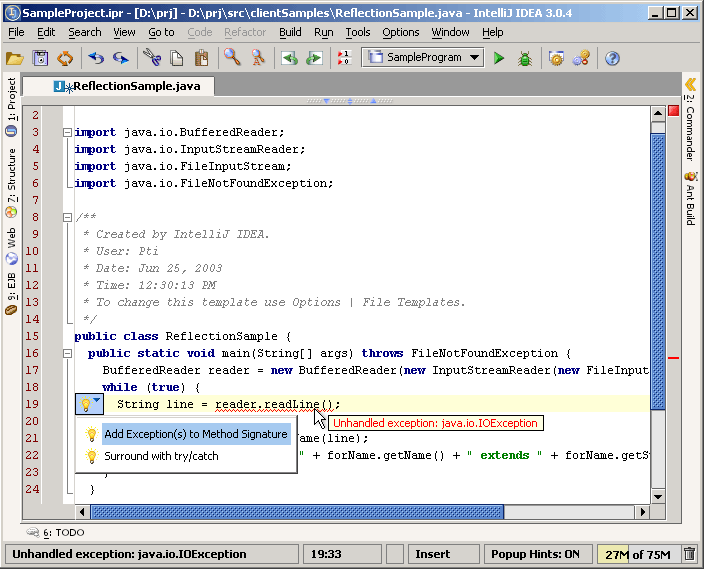Image resolution: width=704 pixels, height=569 pixels.
Task: Navigate Back with green left arrow
Action: point(289,58)
